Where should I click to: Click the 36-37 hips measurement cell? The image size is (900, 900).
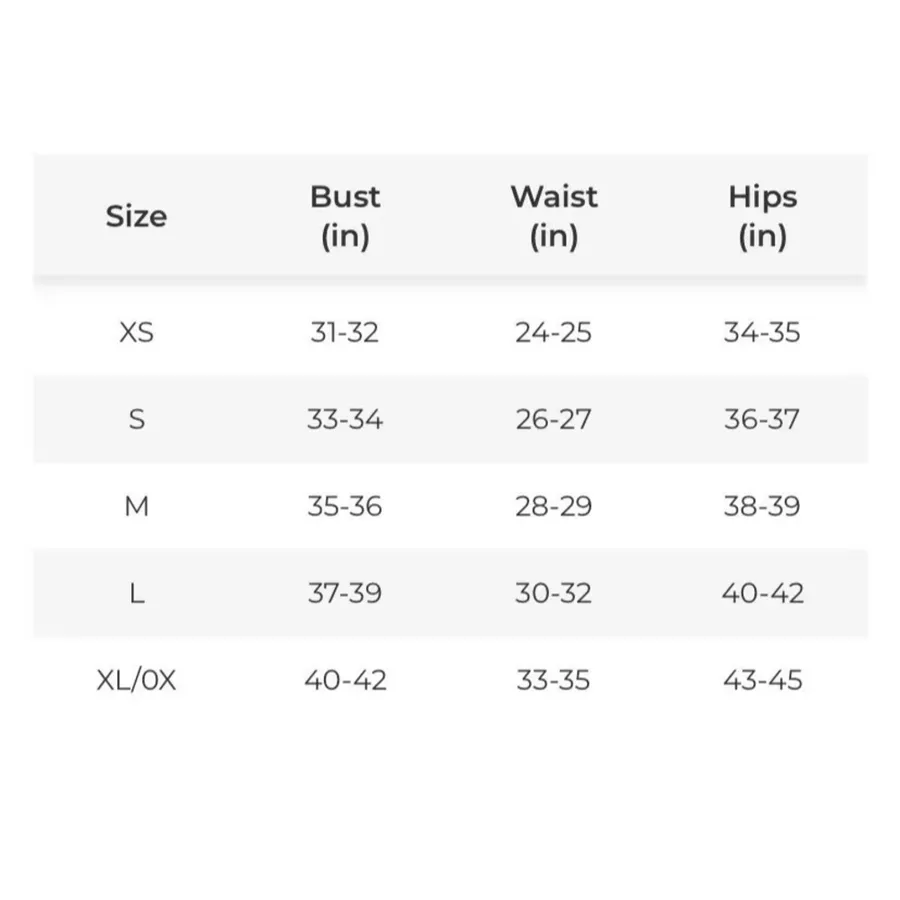click(762, 420)
